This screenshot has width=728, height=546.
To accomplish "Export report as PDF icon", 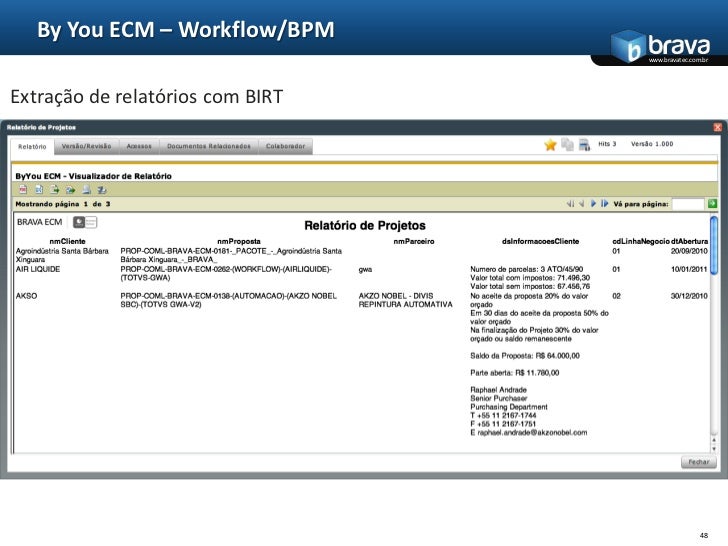I will 23,189.
